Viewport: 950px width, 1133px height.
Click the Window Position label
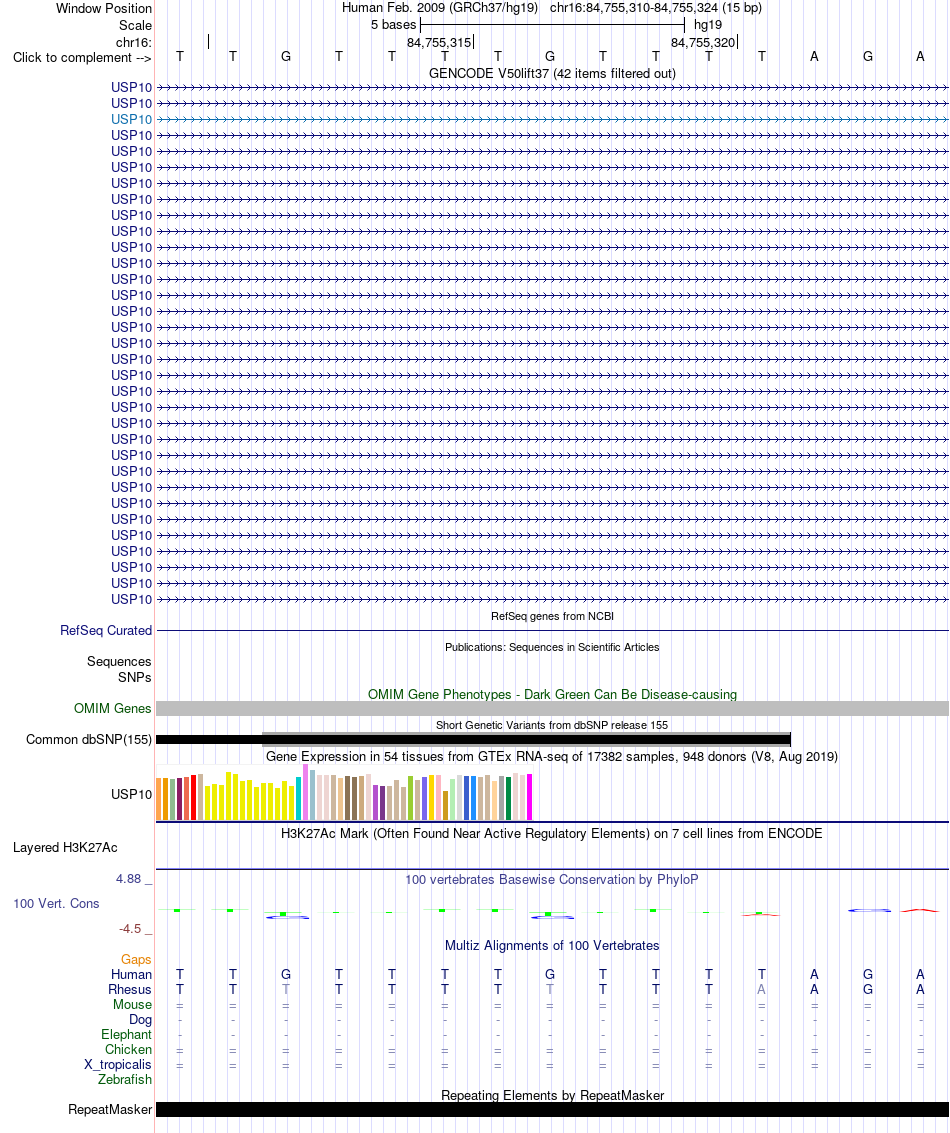[x=104, y=9]
